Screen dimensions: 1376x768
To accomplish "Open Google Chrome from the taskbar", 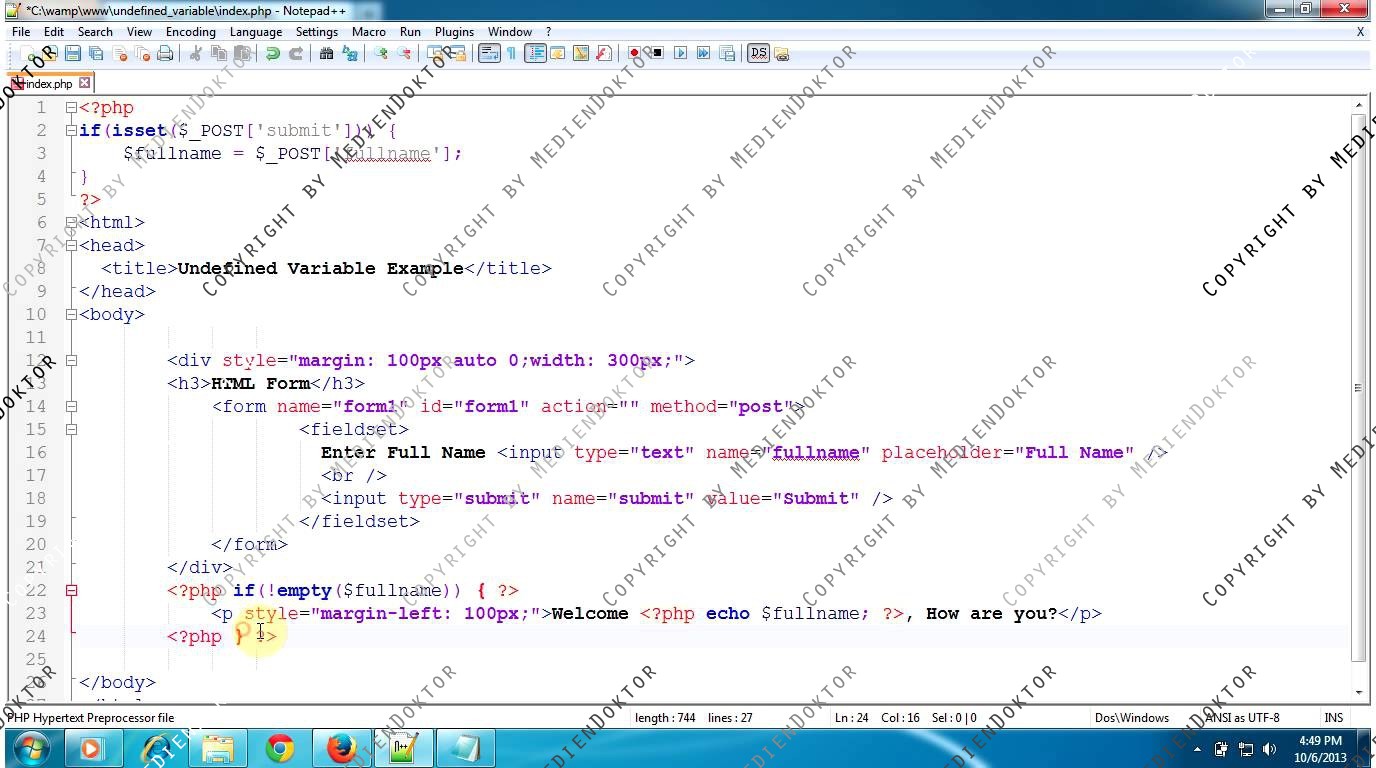I will (x=280, y=748).
